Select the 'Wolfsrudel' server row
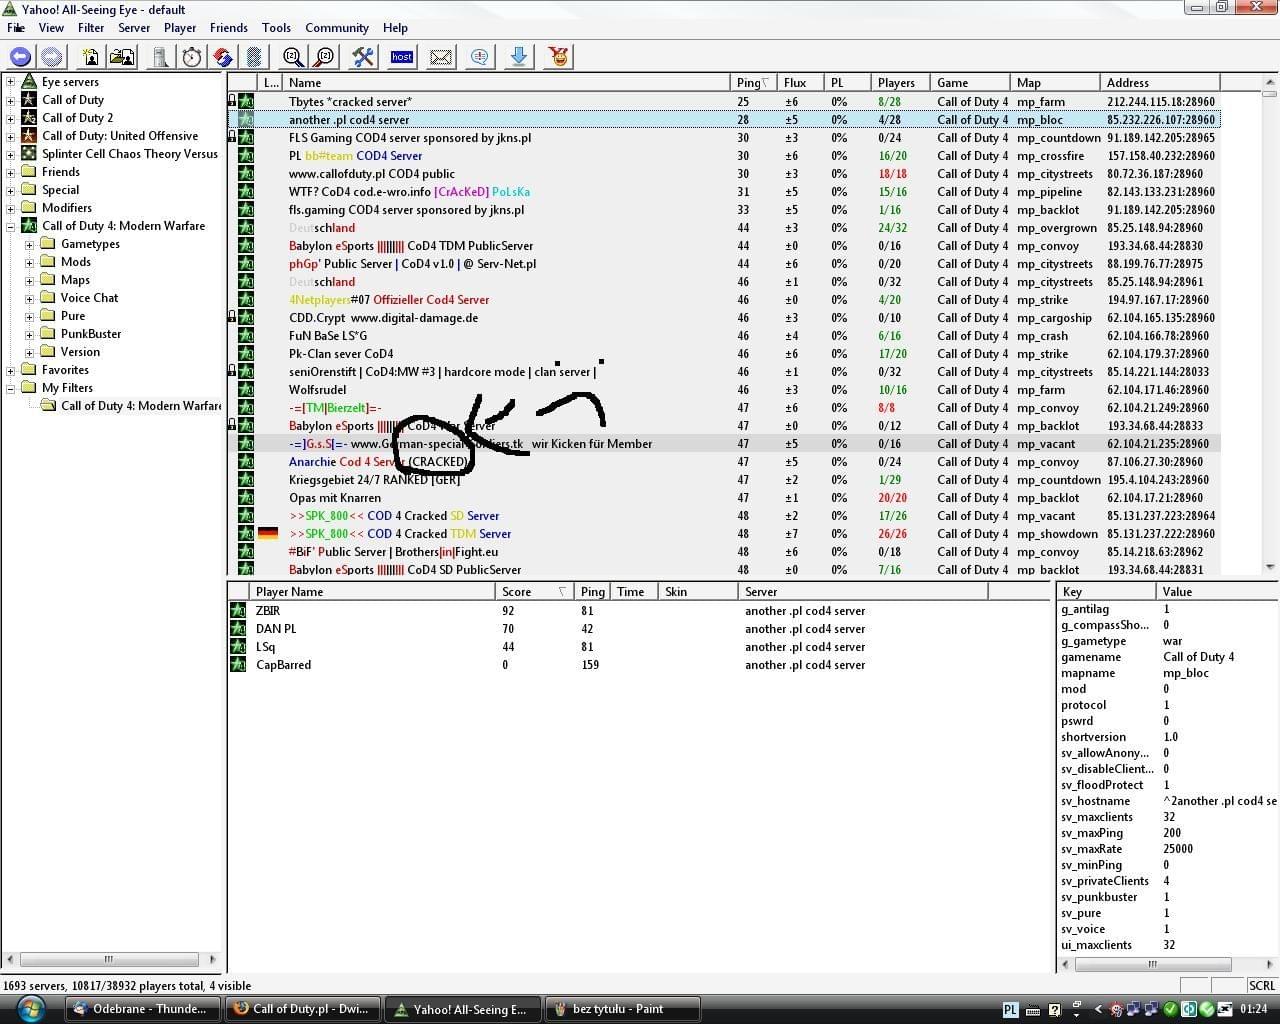Screen dimensions: 1280x1024 click(x=724, y=390)
